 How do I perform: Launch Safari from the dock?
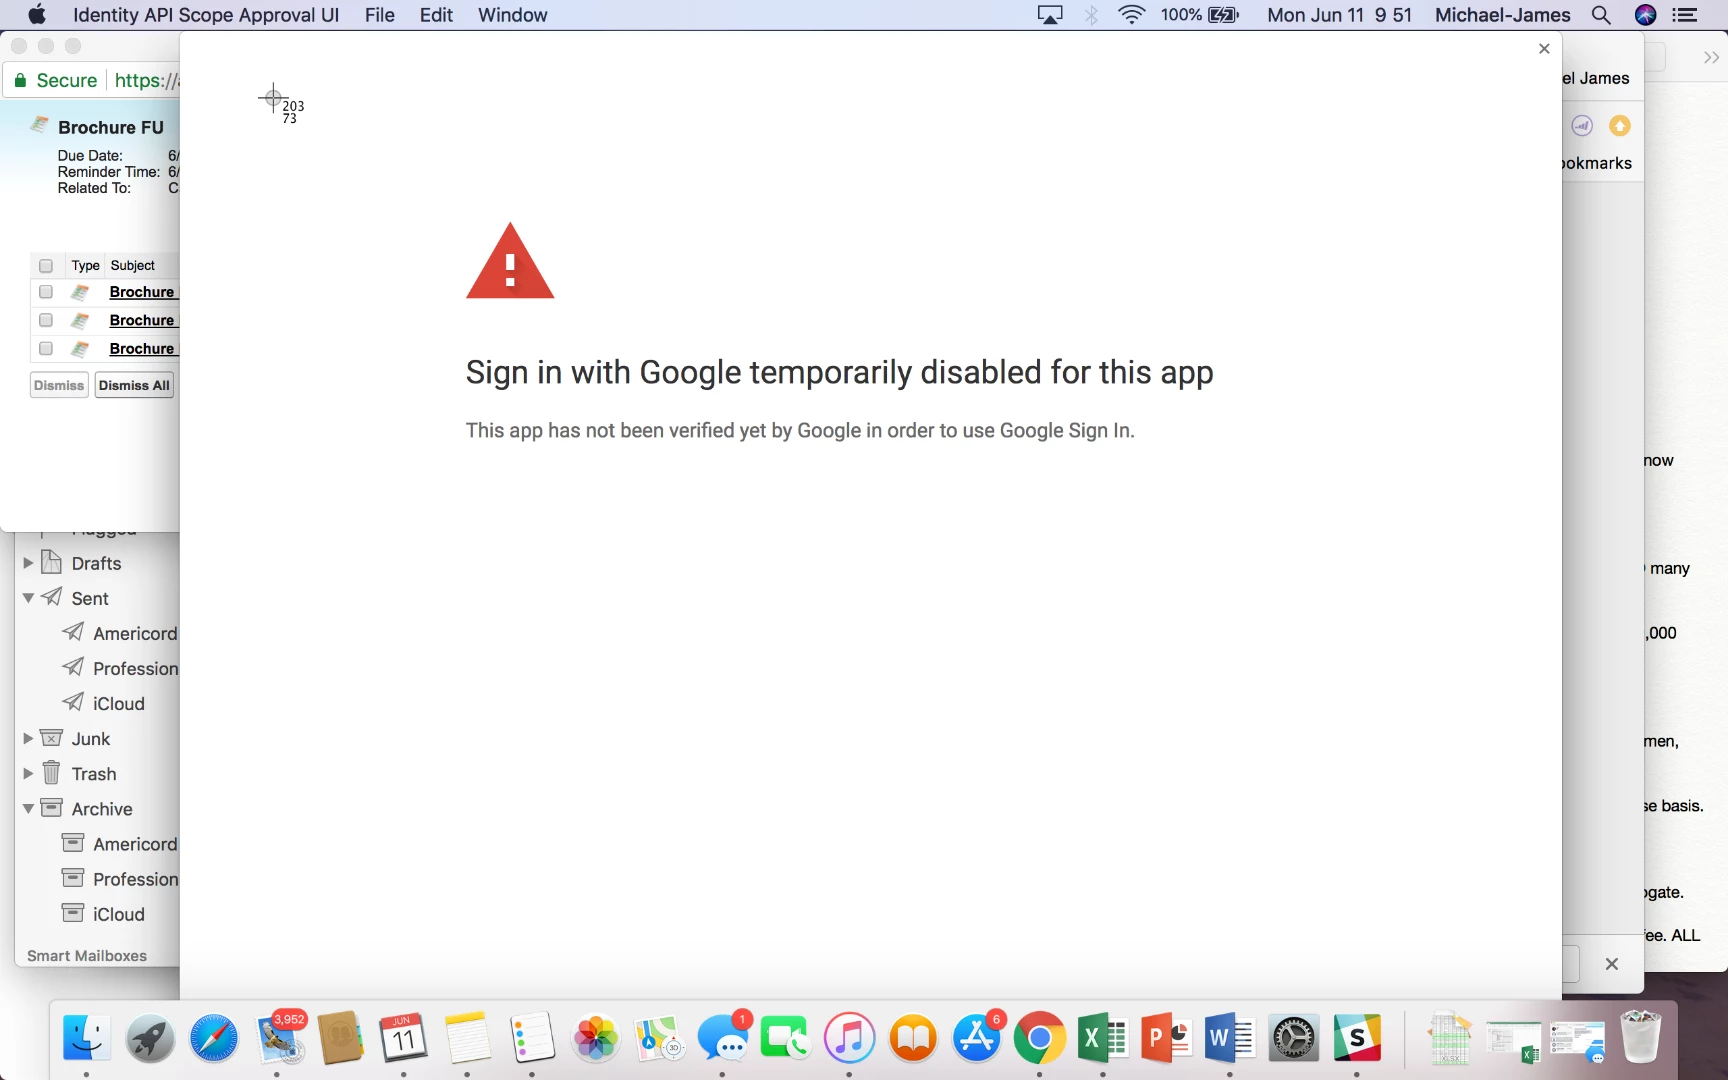pos(214,1039)
